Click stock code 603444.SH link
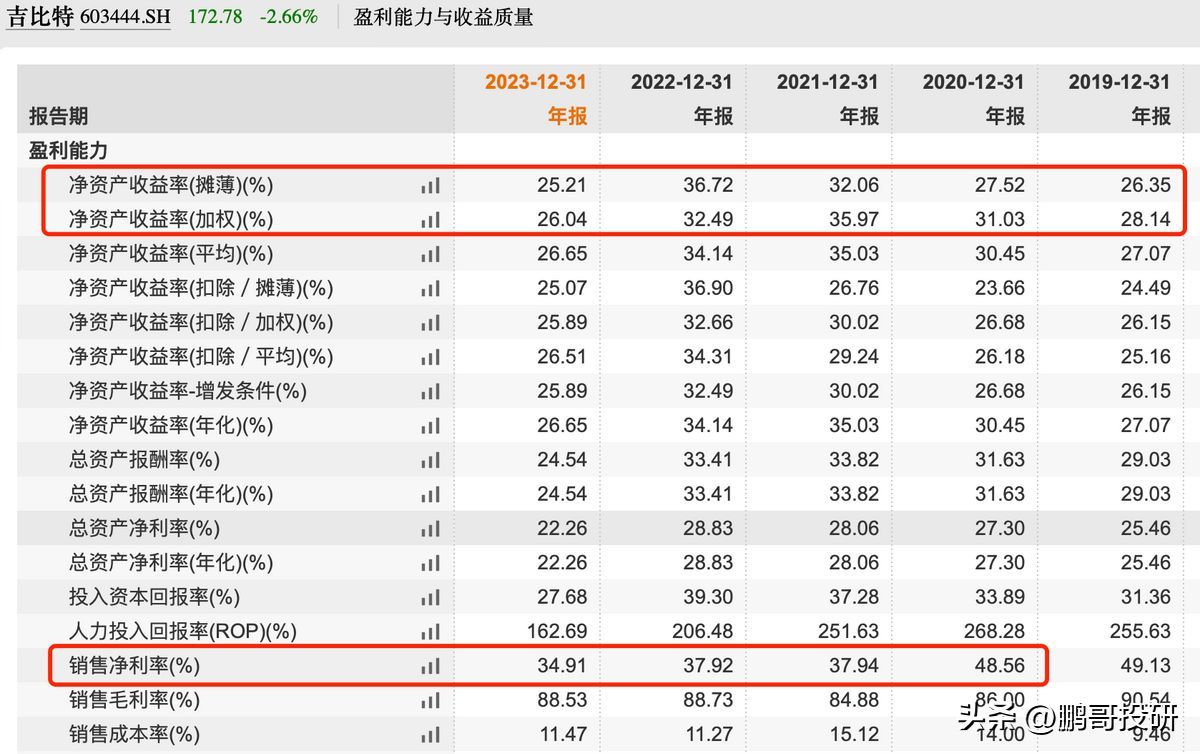The height and width of the screenshot is (754, 1200). click(125, 17)
